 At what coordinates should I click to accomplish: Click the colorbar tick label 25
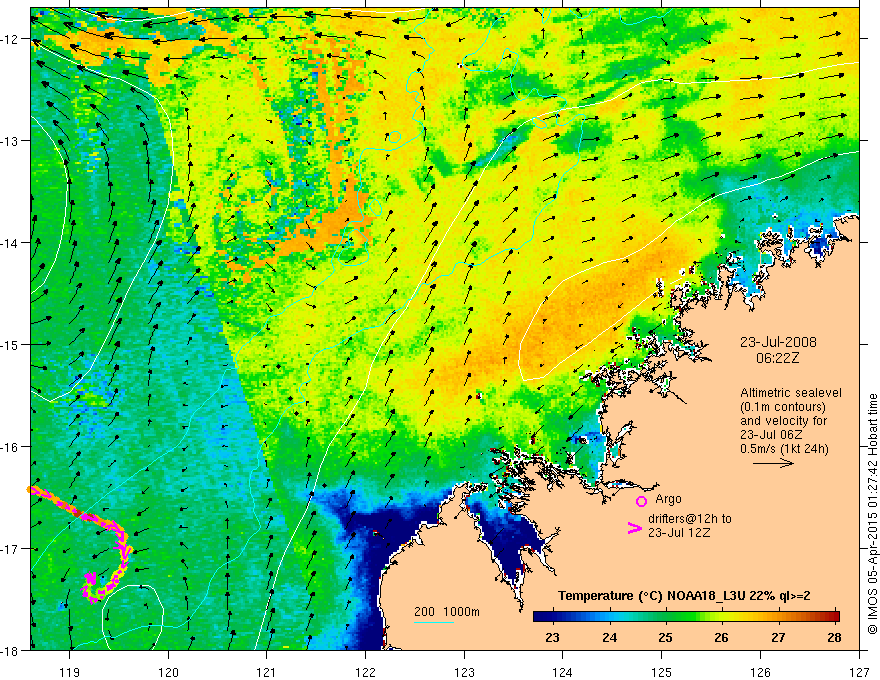[666, 637]
